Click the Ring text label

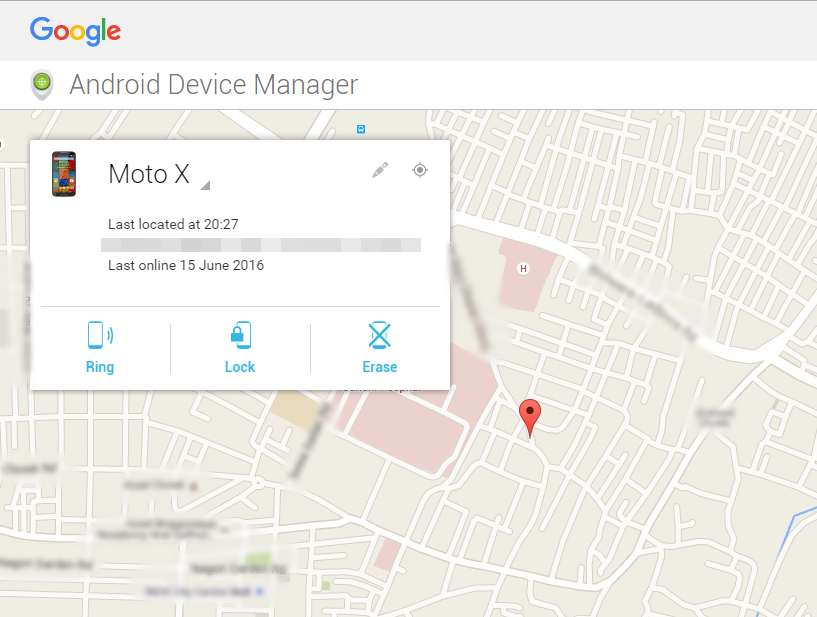pyautogui.click(x=100, y=367)
